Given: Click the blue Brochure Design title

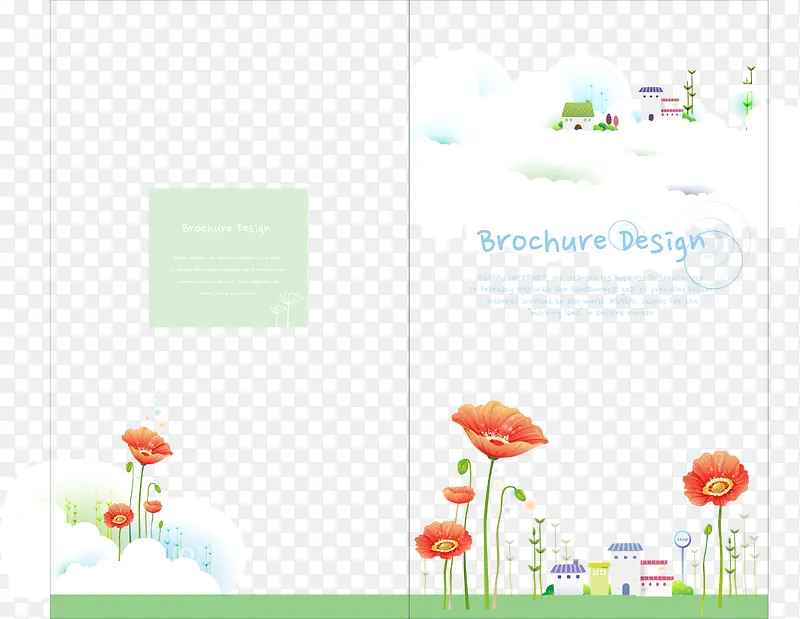Looking at the screenshot, I should (x=590, y=242).
